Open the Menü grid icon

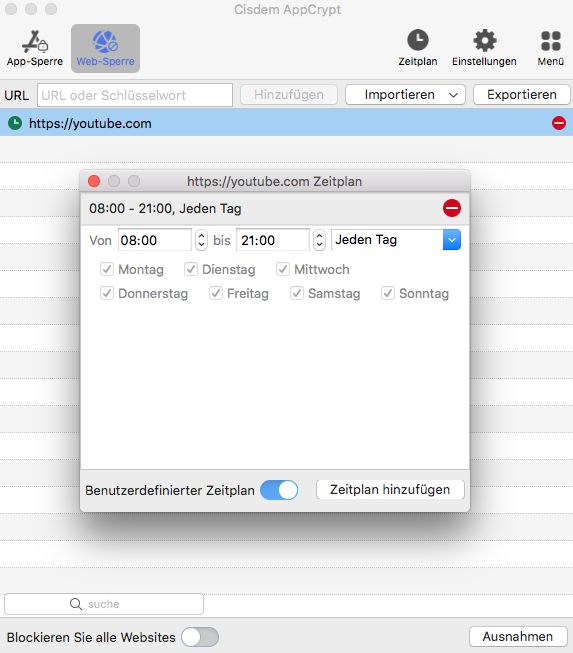coord(551,41)
